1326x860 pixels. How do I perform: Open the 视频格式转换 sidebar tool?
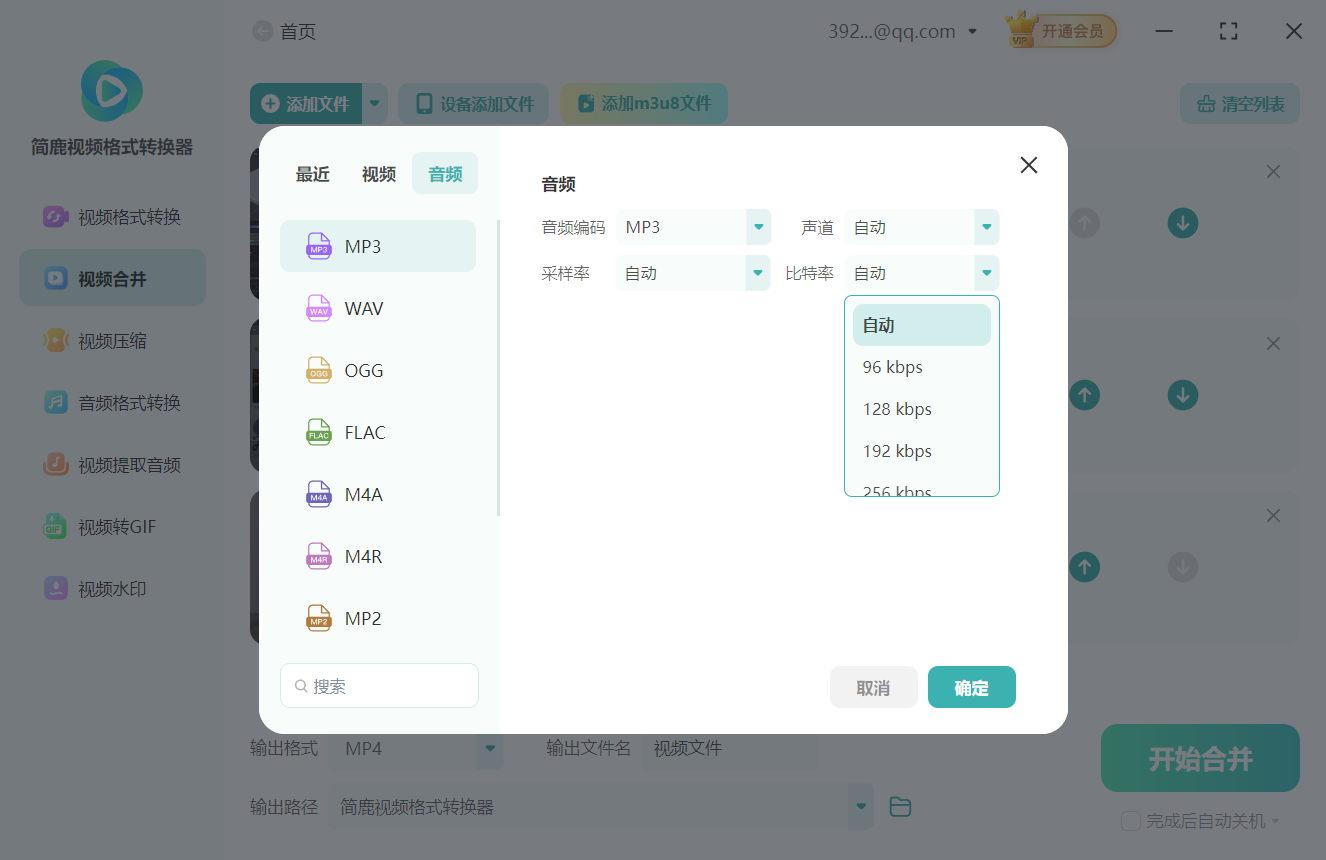pyautogui.click(x=112, y=215)
